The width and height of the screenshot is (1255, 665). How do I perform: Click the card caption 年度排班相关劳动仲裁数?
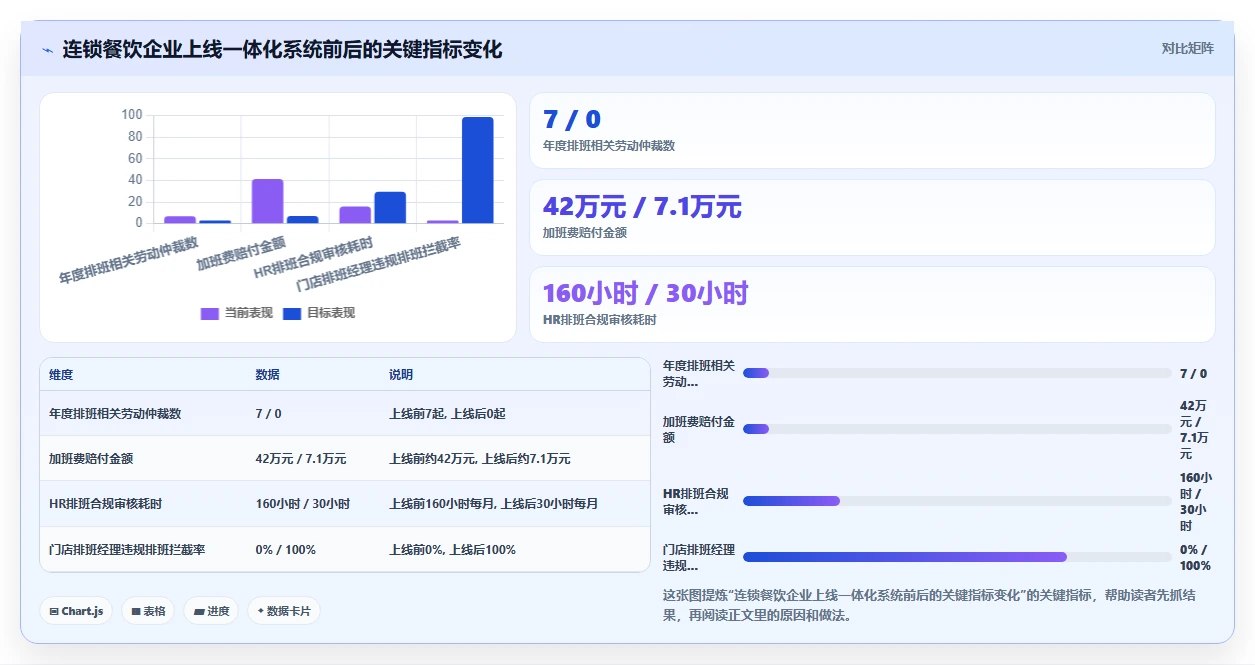pos(609,145)
